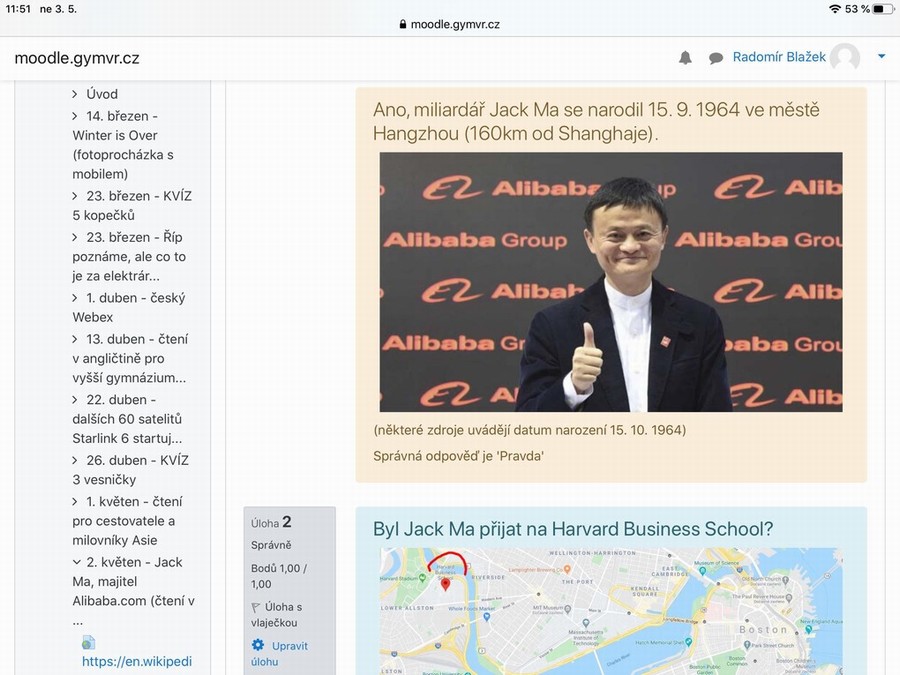Open čtení pro cestovatele a milovníky Asie

[127, 521]
